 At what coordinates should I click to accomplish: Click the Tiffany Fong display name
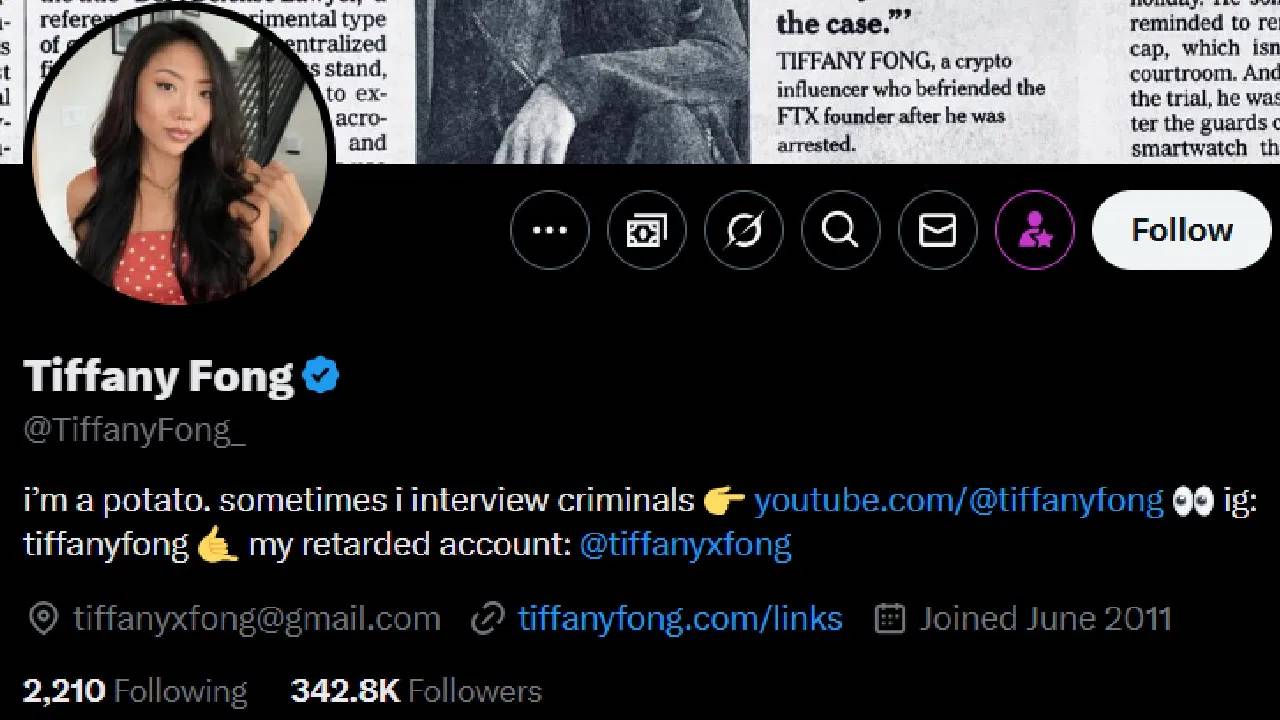pyautogui.click(x=158, y=377)
